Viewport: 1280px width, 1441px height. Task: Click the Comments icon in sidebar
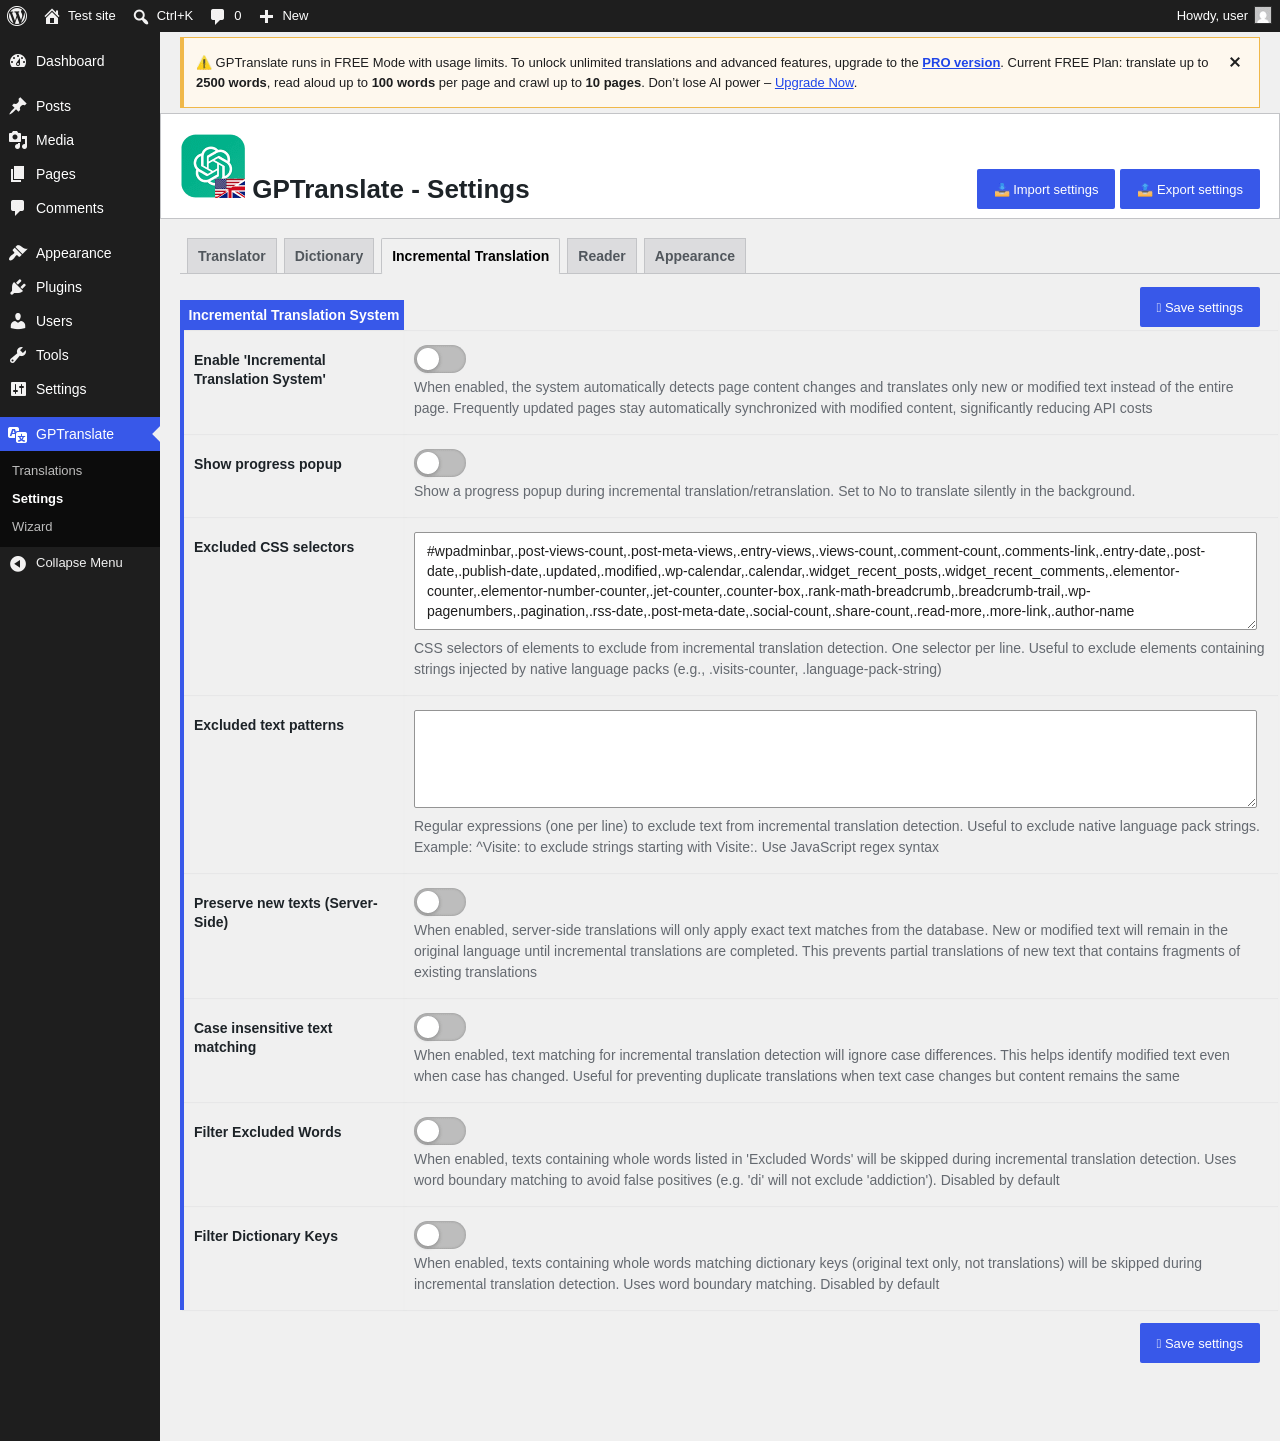[x=18, y=208]
